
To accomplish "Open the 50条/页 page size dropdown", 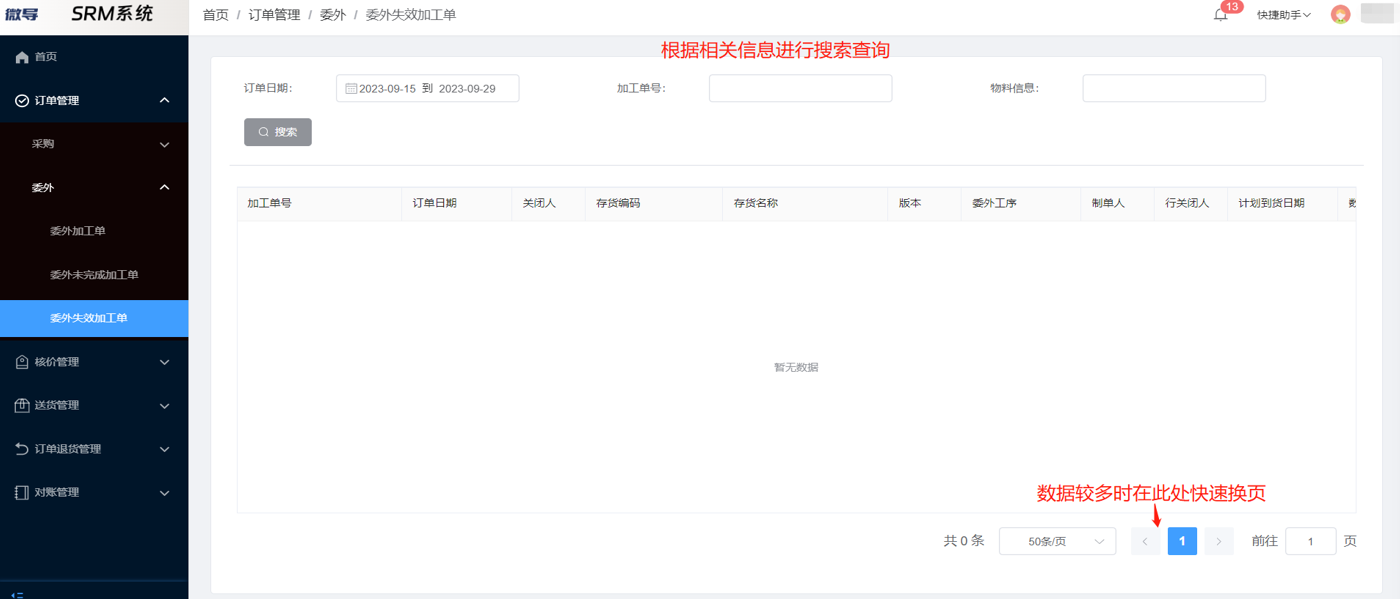I will 1057,541.
